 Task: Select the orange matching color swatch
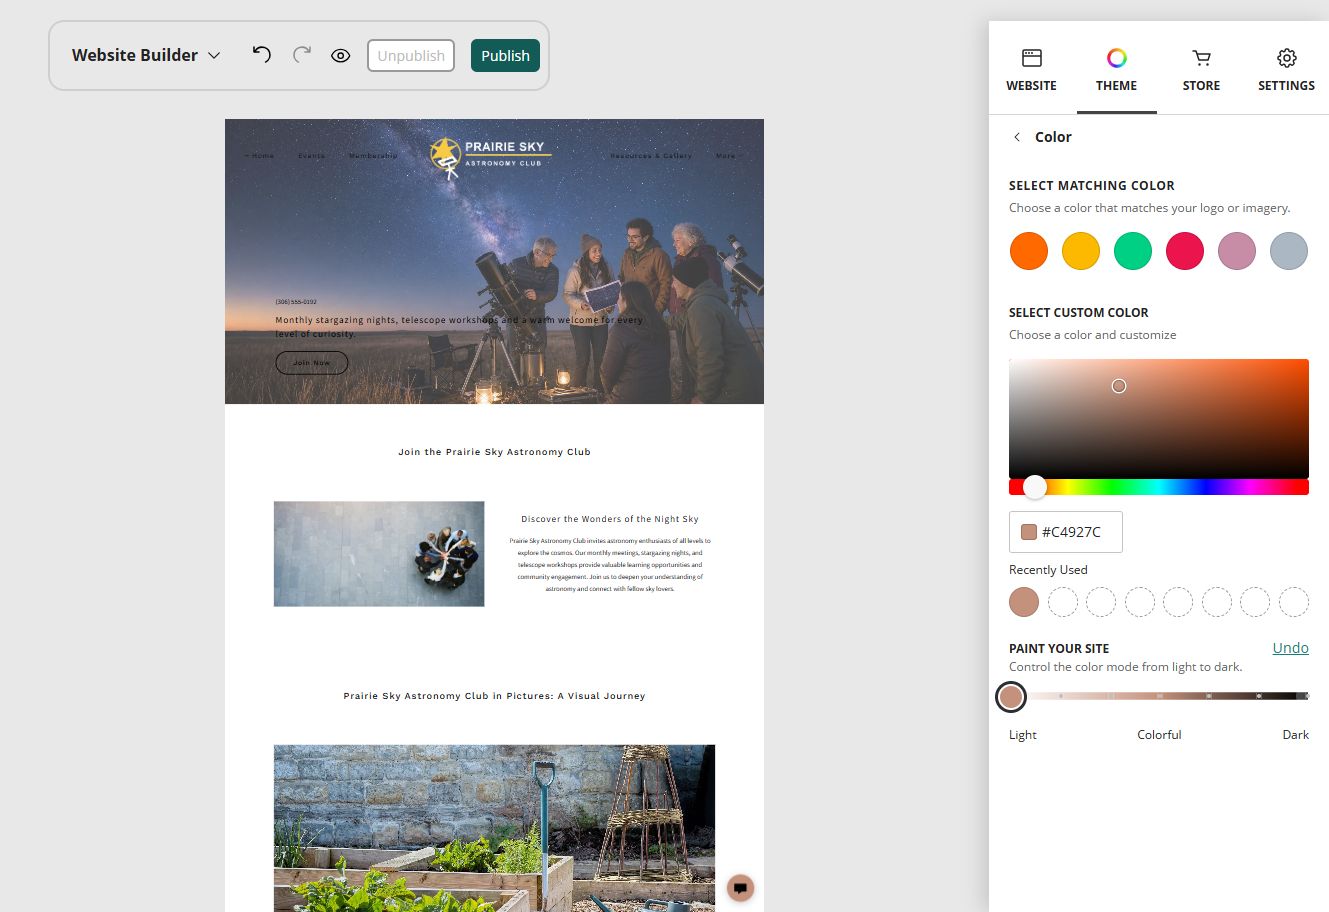[1029, 251]
